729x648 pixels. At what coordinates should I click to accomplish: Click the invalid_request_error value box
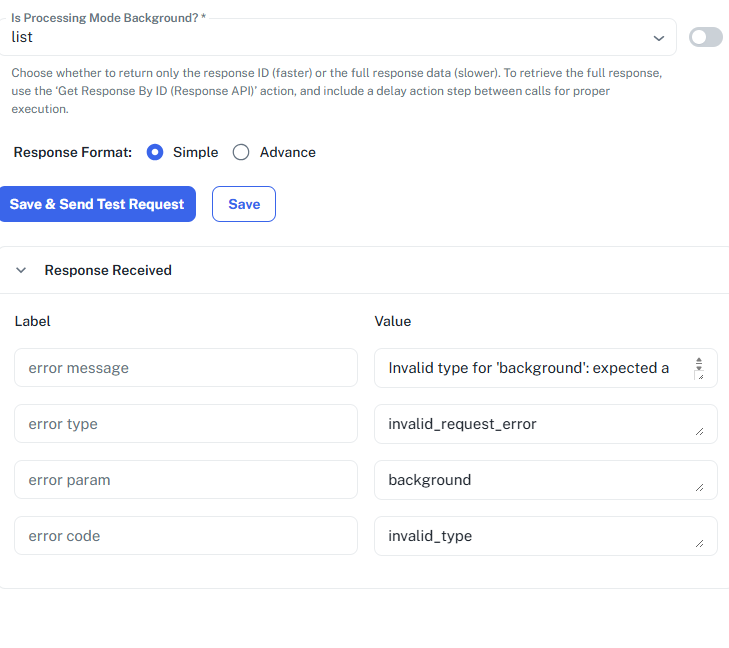(530, 424)
